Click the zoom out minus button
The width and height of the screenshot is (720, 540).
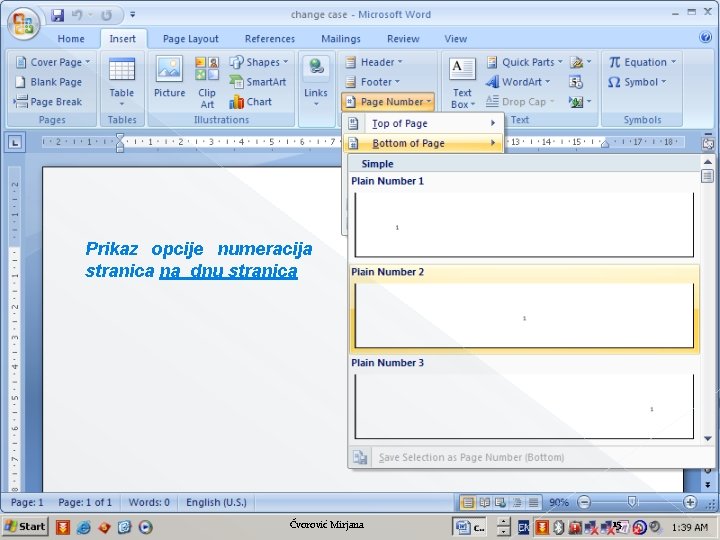click(x=584, y=502)
